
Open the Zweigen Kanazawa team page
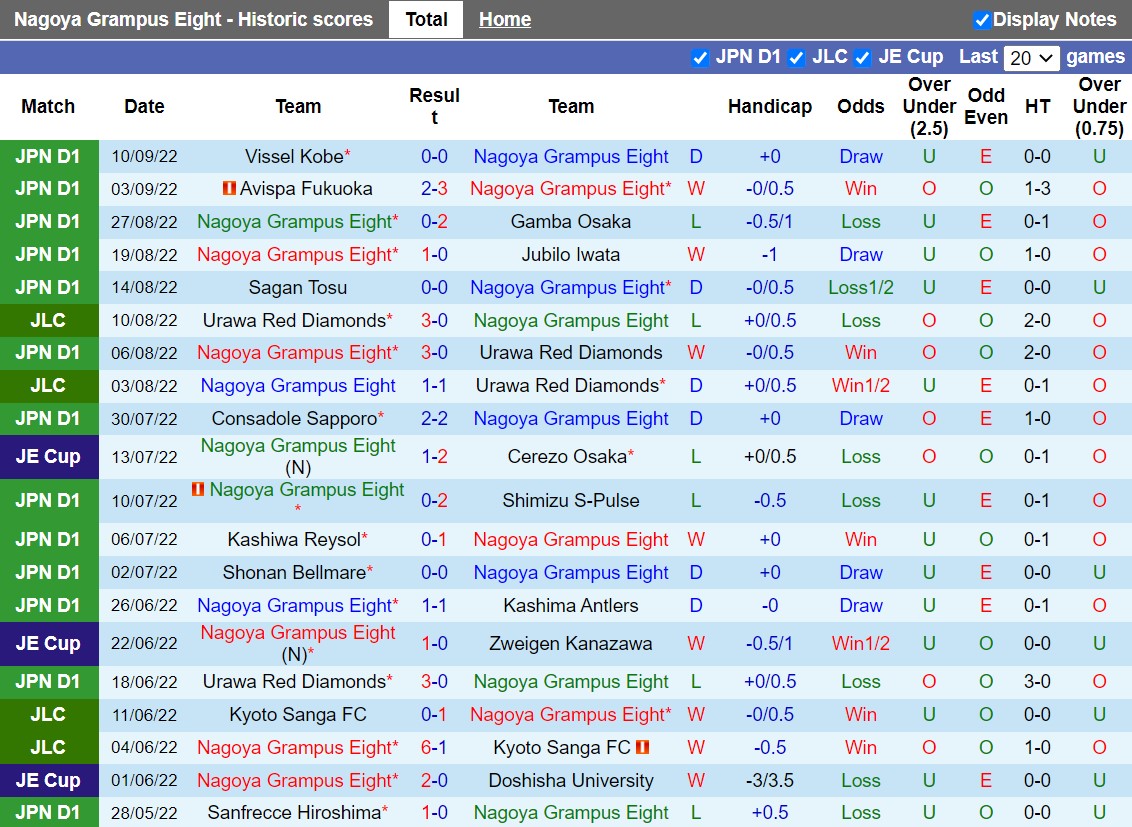[x=570, y=643]
